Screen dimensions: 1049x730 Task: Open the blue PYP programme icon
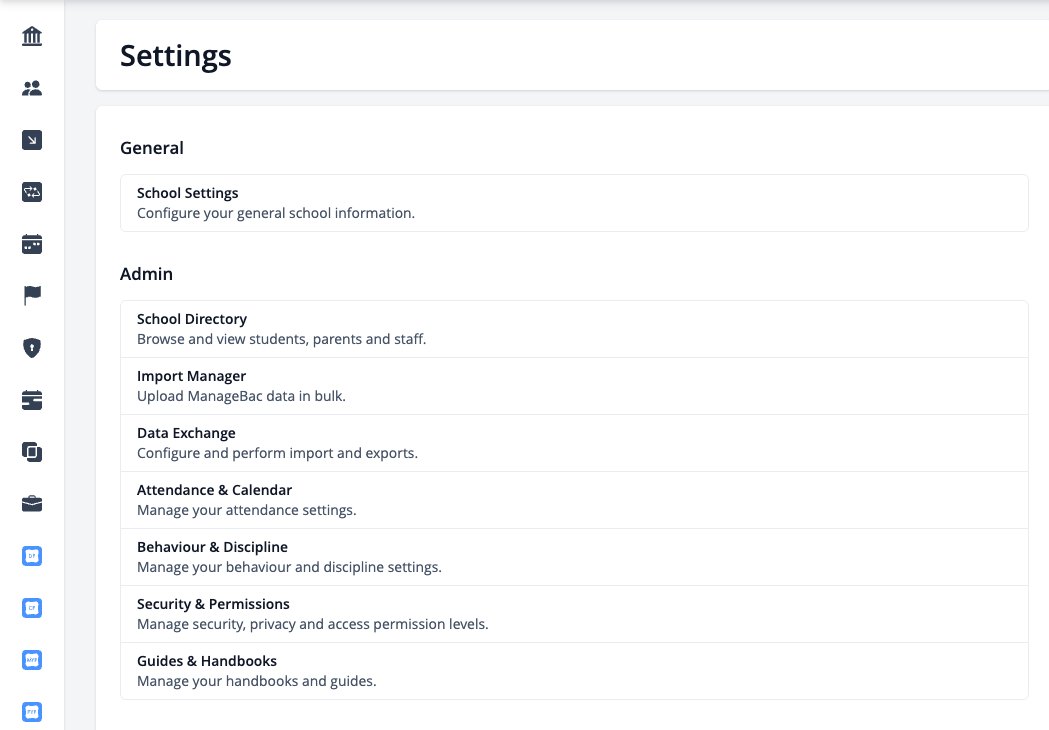pyautogui.click(x=31, y=712)
